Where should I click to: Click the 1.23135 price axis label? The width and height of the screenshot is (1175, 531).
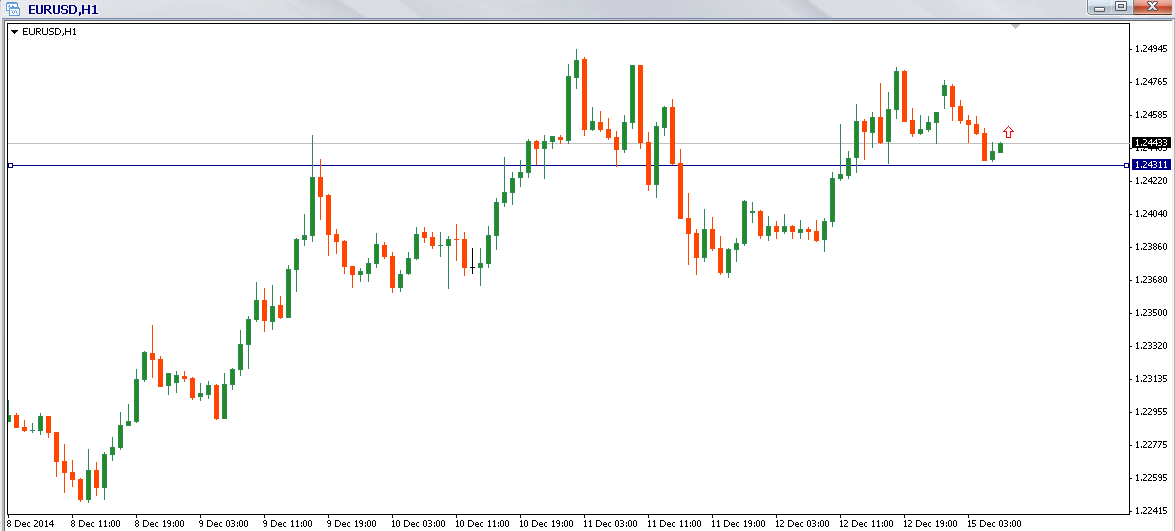pos(1150,379)
